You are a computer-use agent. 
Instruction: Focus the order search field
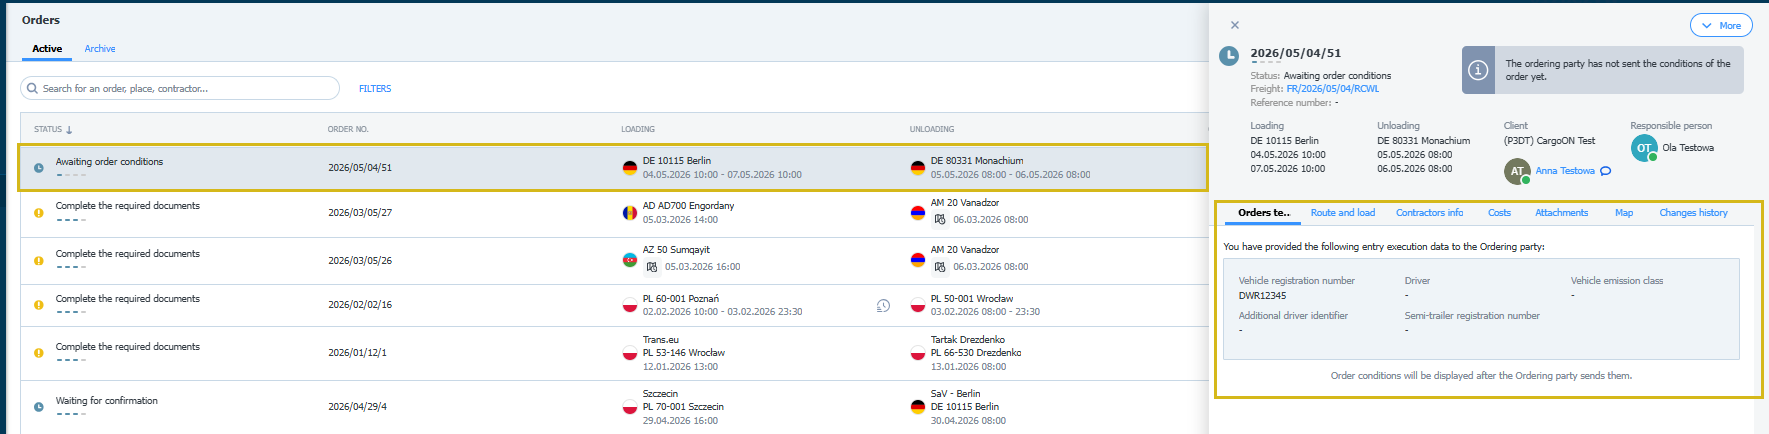tap(180, 88)
